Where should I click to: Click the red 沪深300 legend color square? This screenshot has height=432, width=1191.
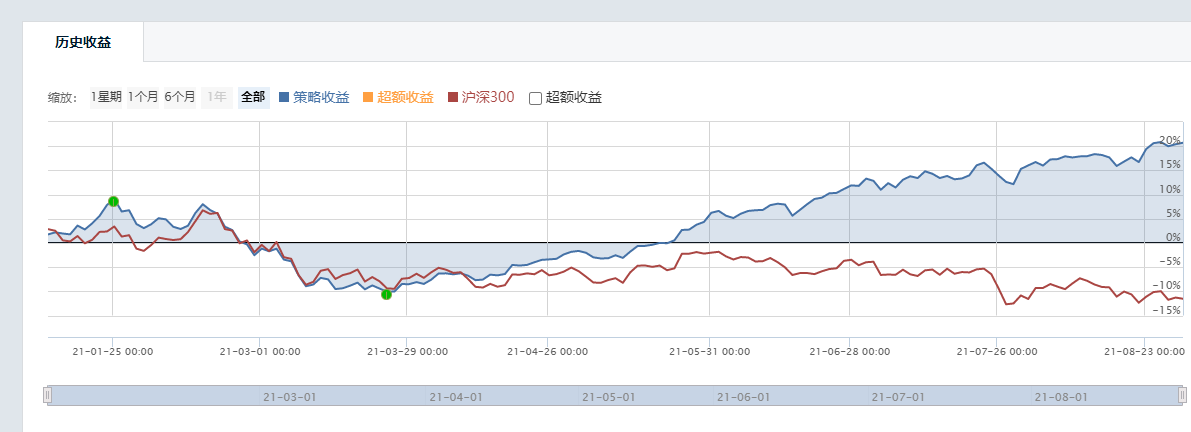pyautogui.click(x=453, y=97)
